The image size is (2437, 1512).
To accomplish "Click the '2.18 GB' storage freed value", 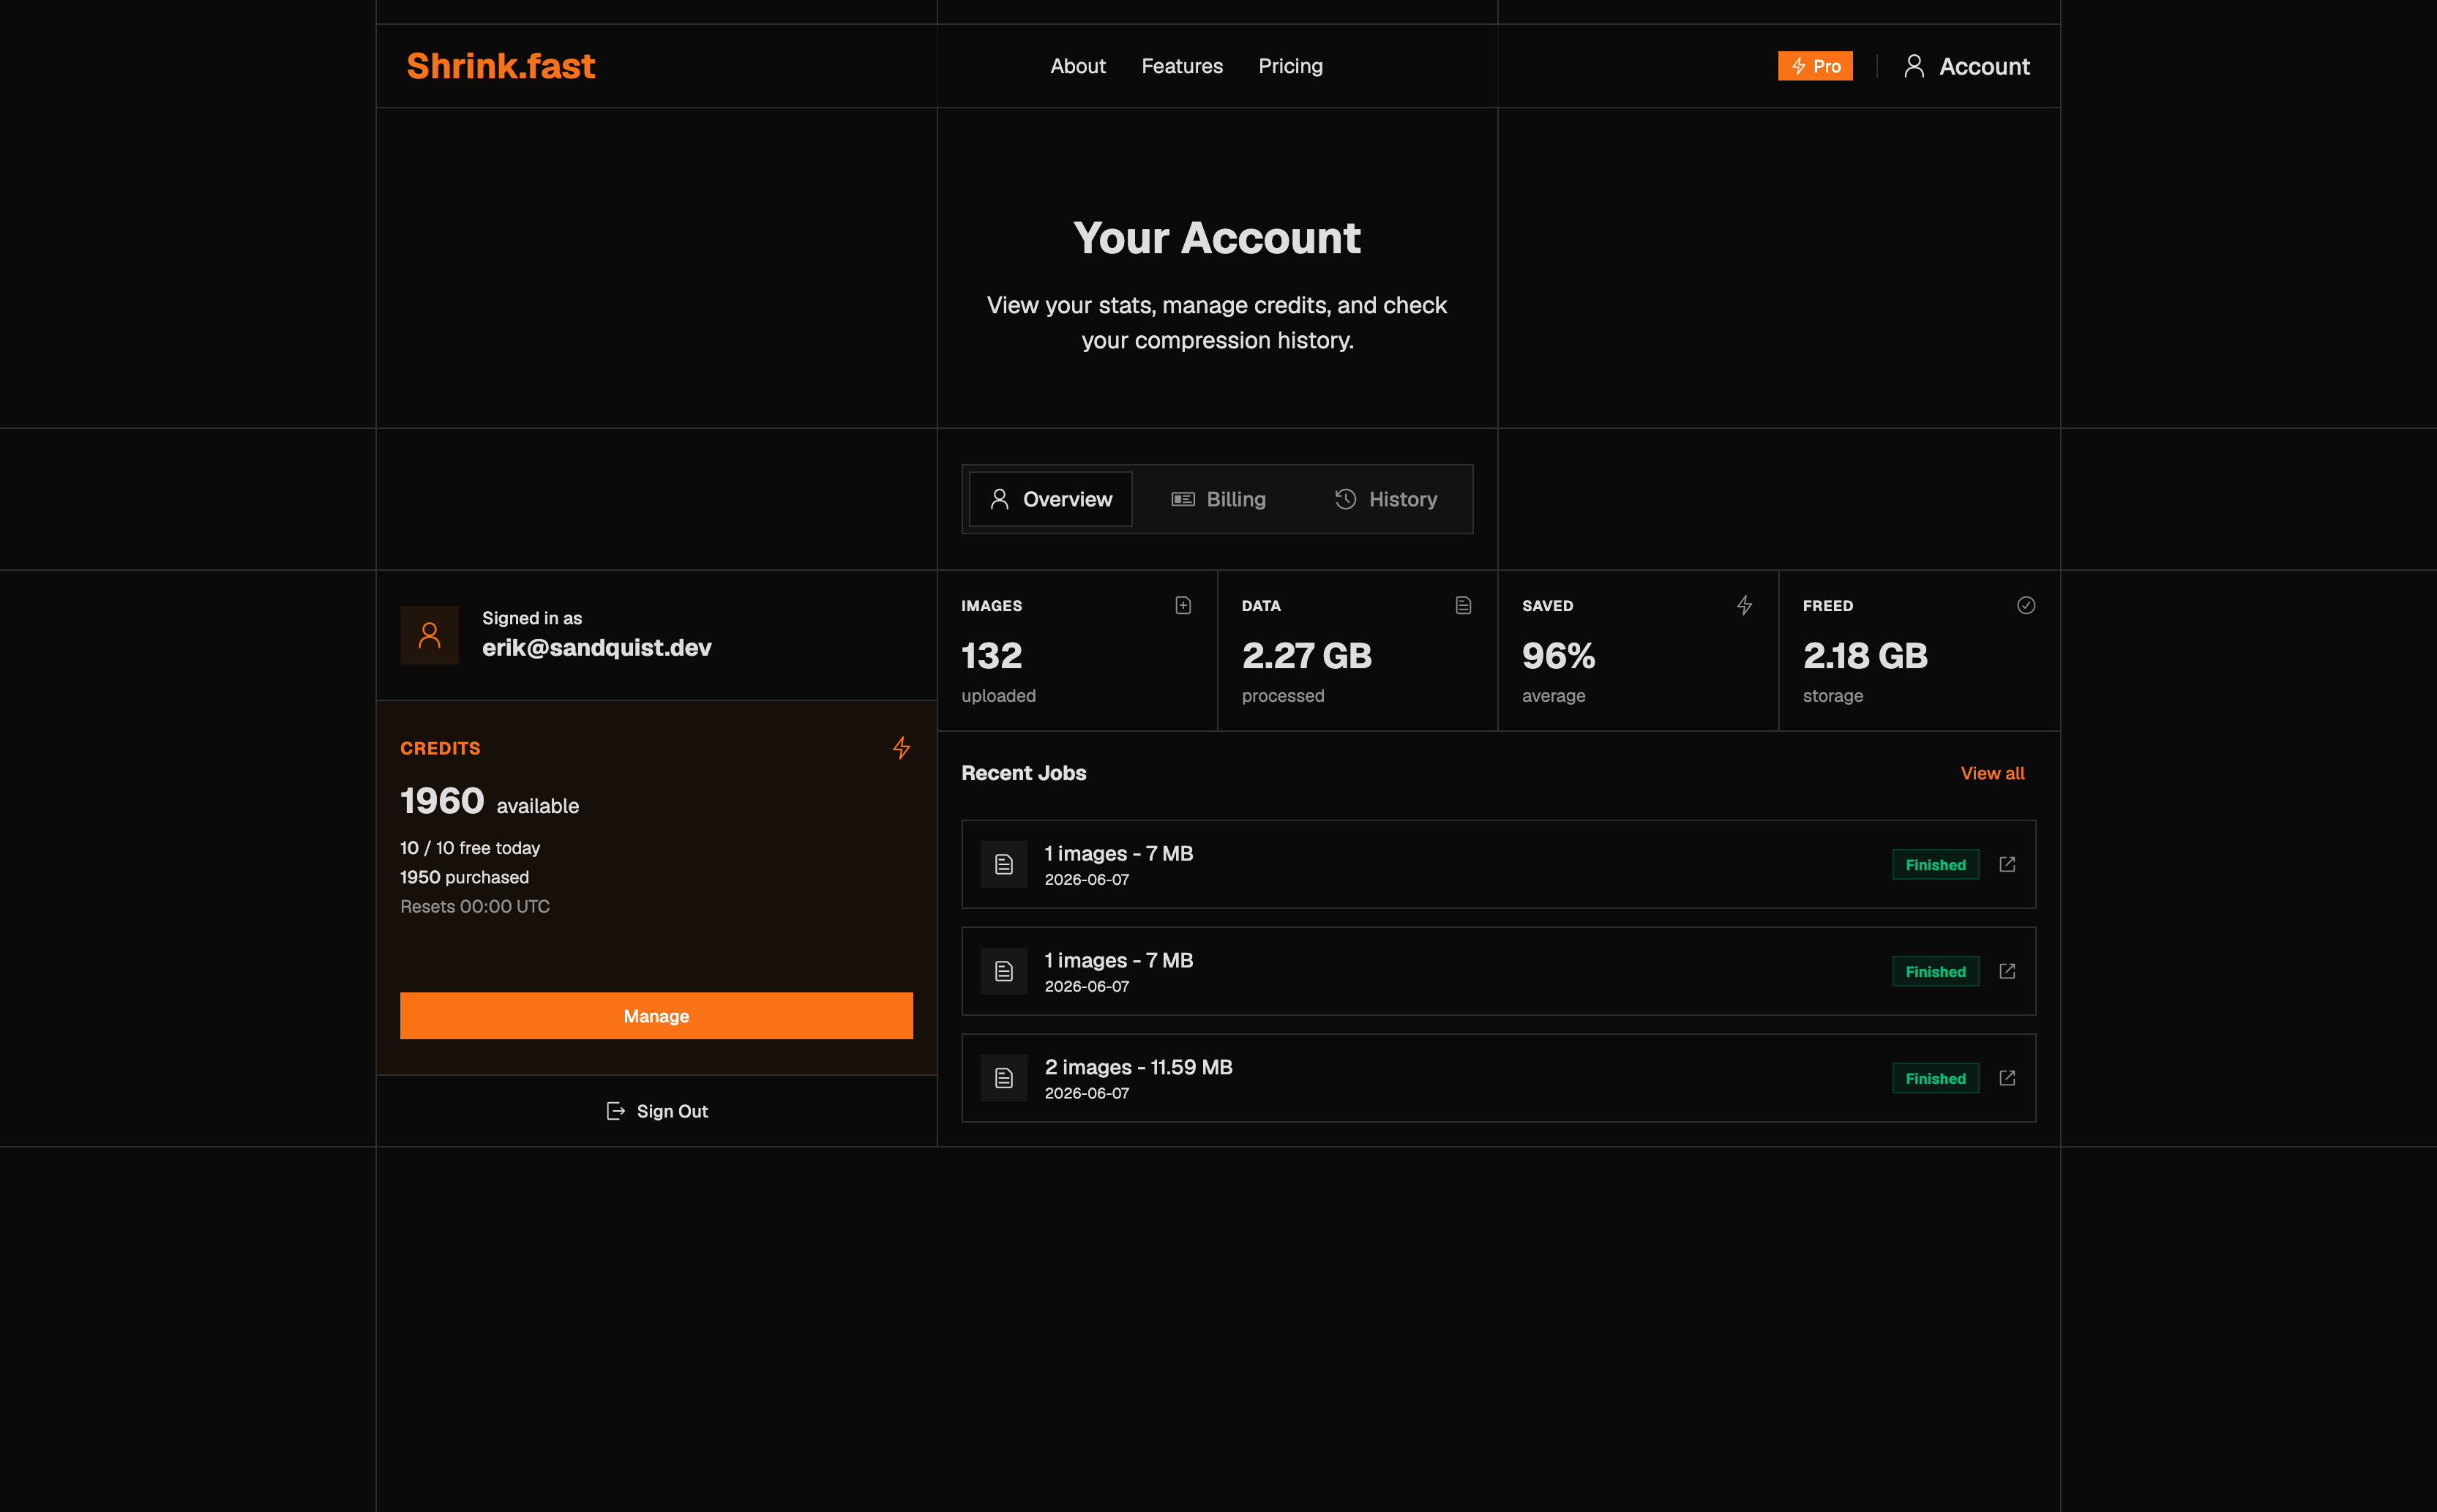I will click(1865, 656).
